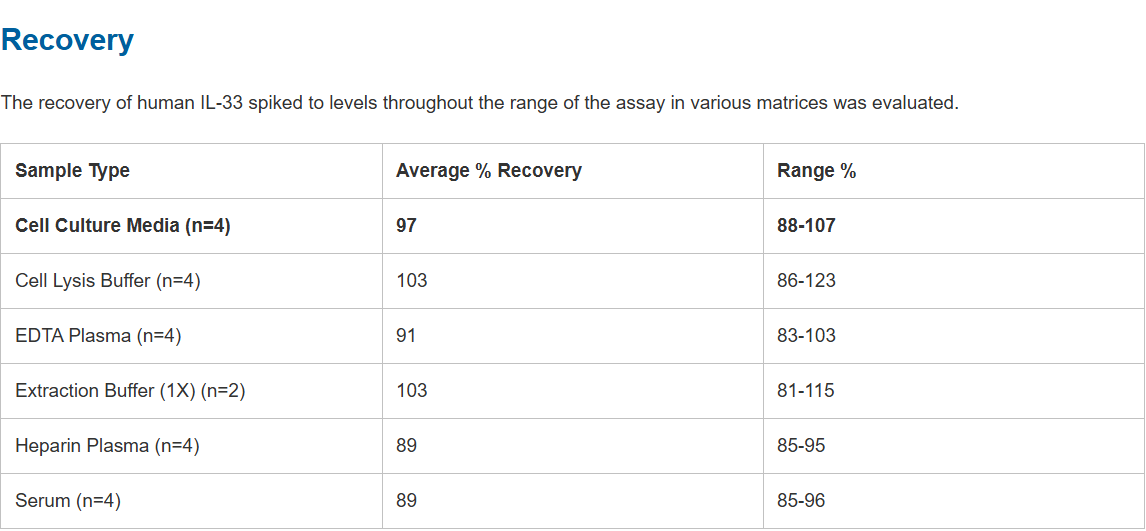The image size is (1146, 531).
Task: Select the Average % Recovery column header
Action: point(488,171)
